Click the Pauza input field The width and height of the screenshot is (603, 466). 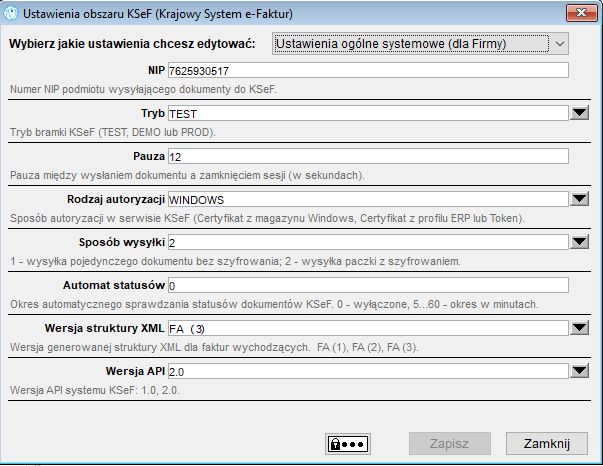pos(368,156)
